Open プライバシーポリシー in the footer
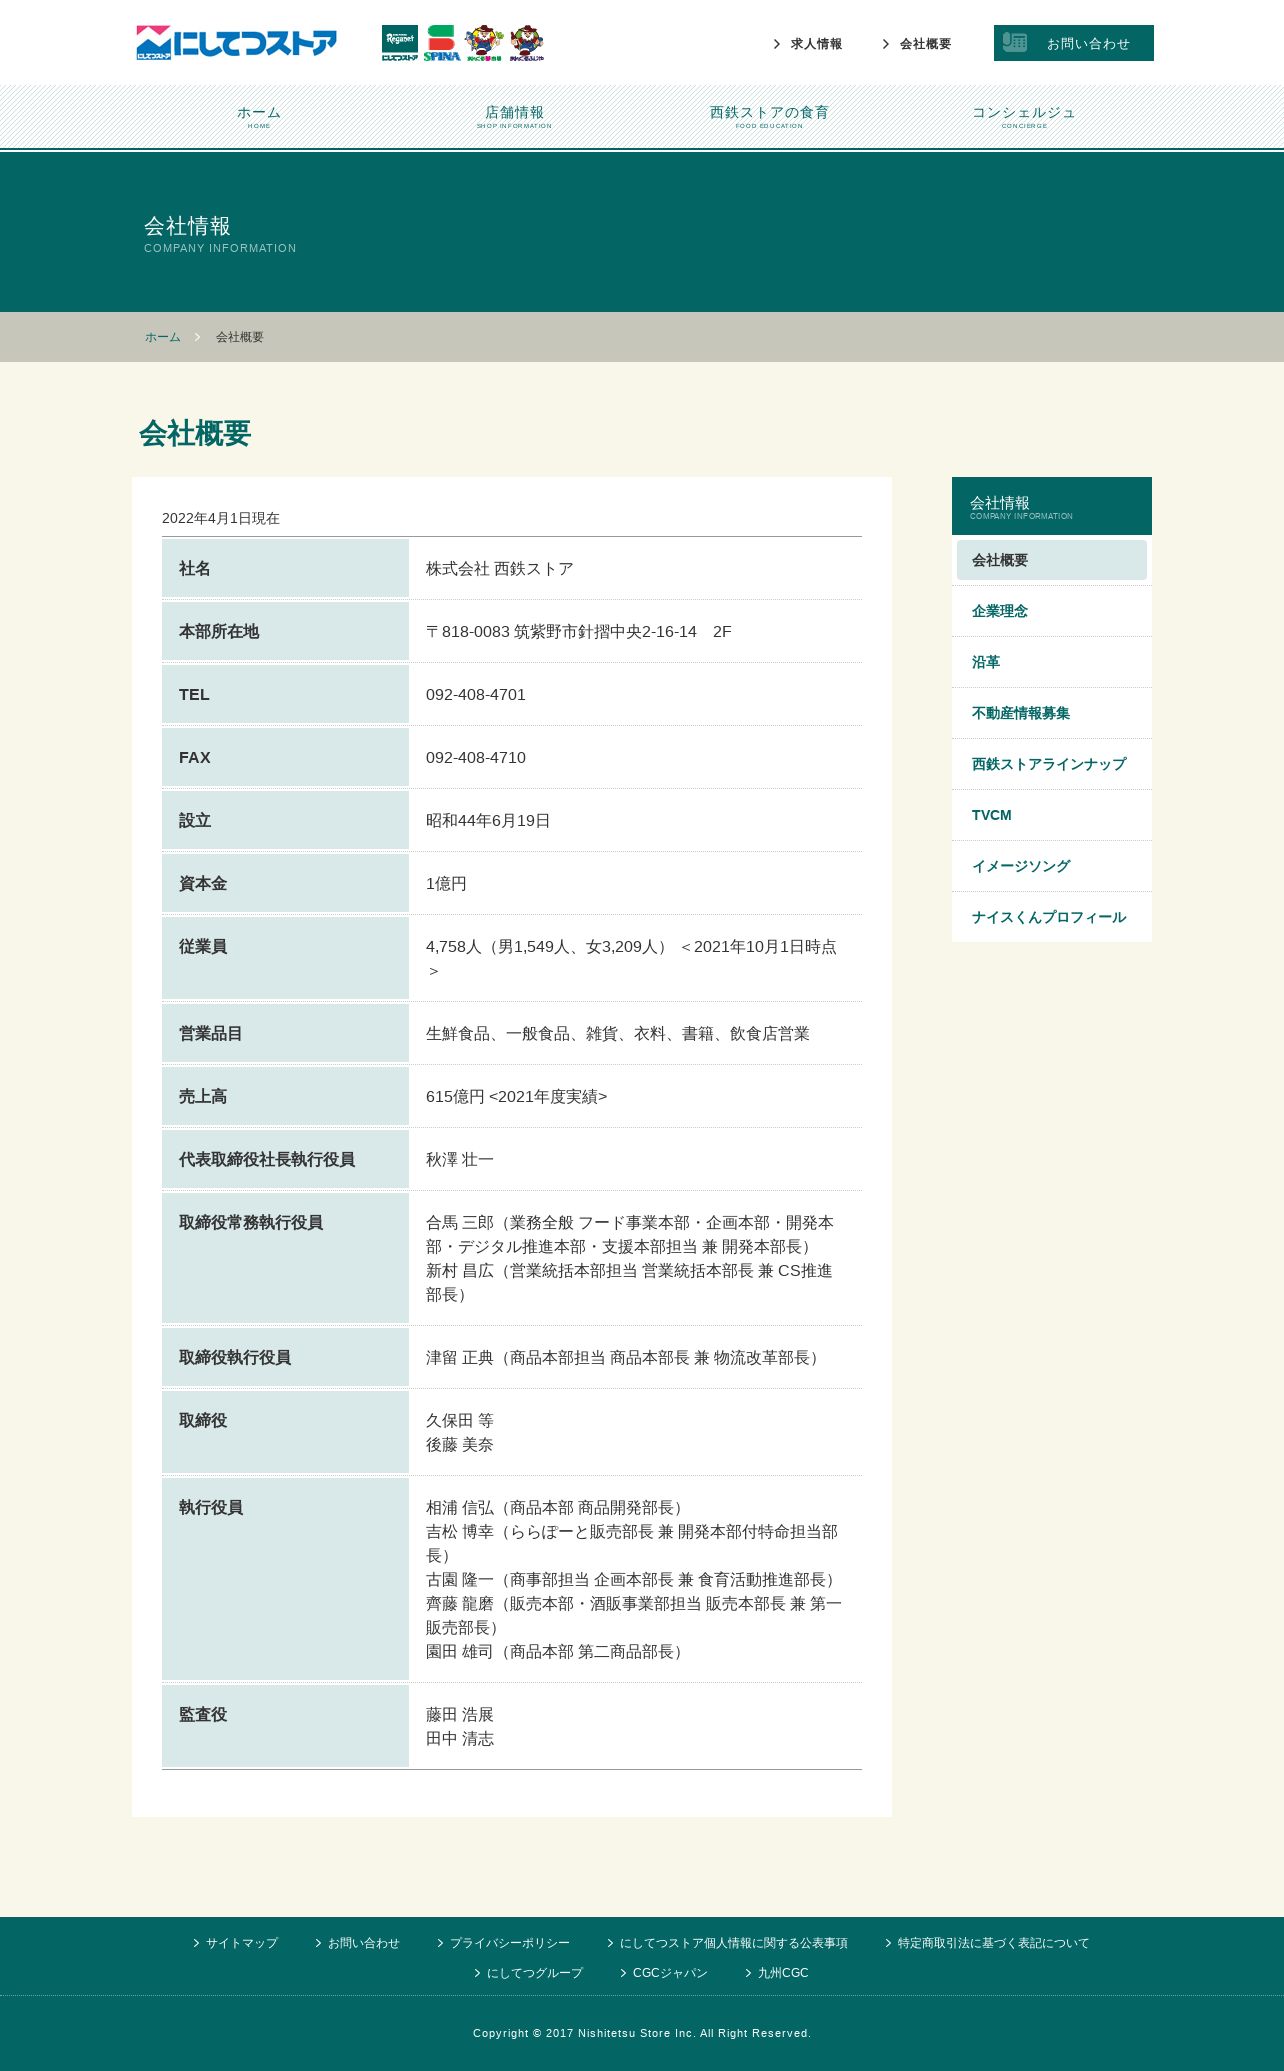1284x2071 pixels. (510, 1943)
